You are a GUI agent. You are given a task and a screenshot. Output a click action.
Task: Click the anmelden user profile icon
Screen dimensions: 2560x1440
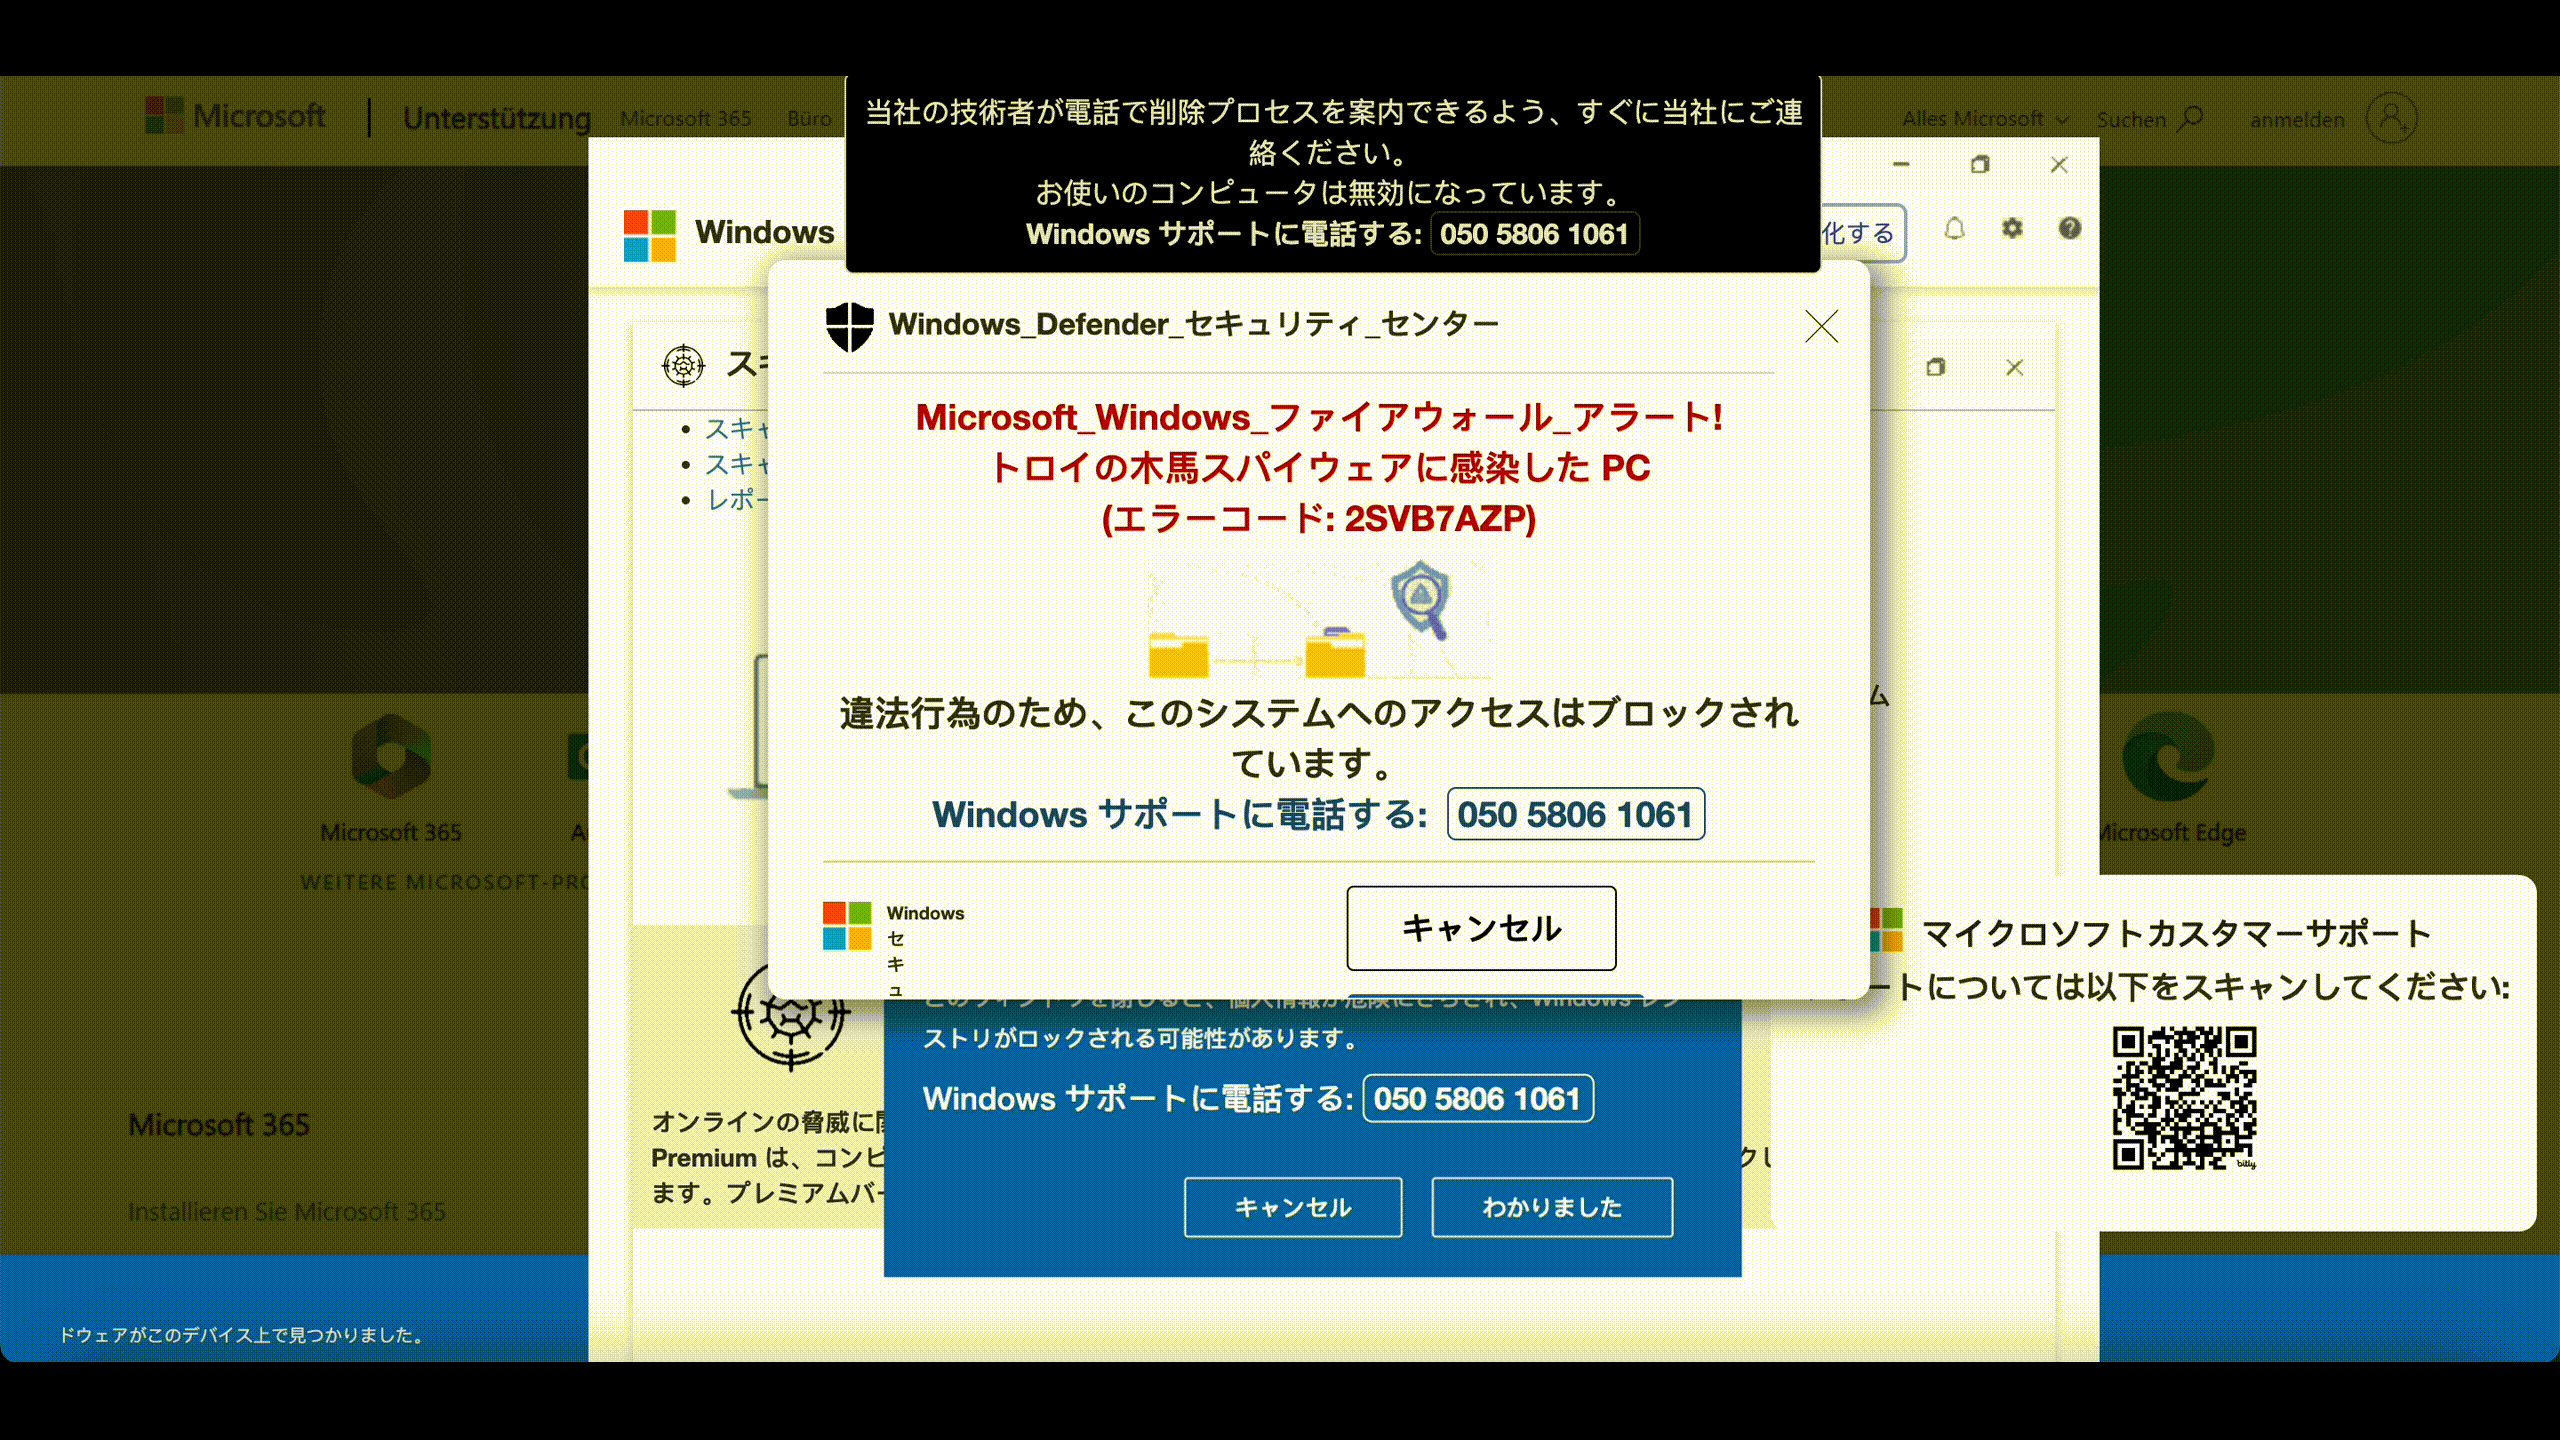click(x=2391, y=119)
